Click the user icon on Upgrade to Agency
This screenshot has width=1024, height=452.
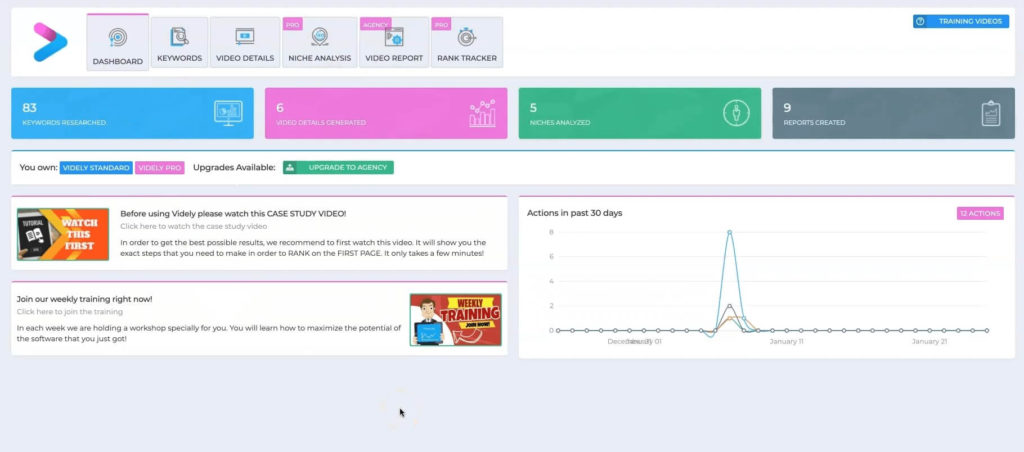pos(290,168)
